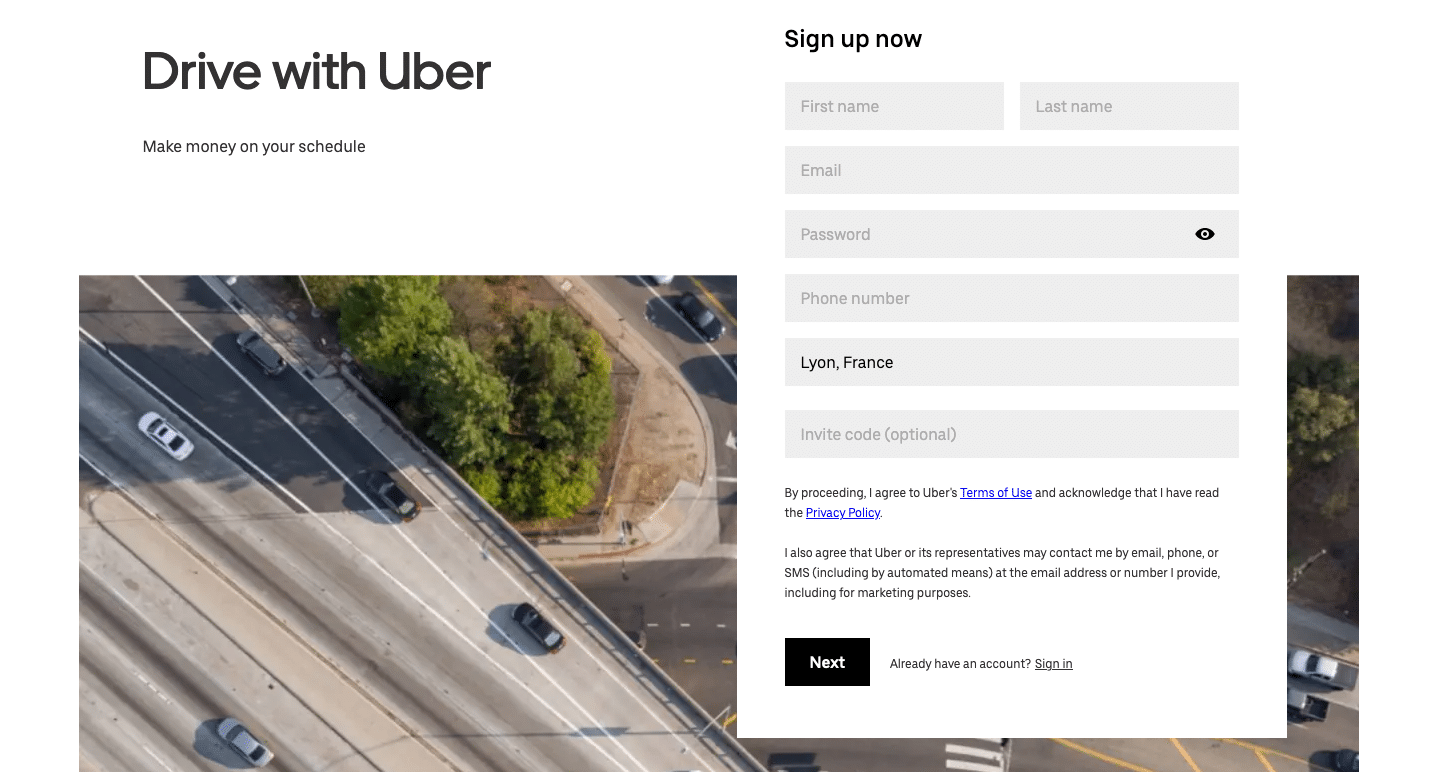Focus the First name field
This screenshot has width=1436, height=772.
click(x=894, y=106)
